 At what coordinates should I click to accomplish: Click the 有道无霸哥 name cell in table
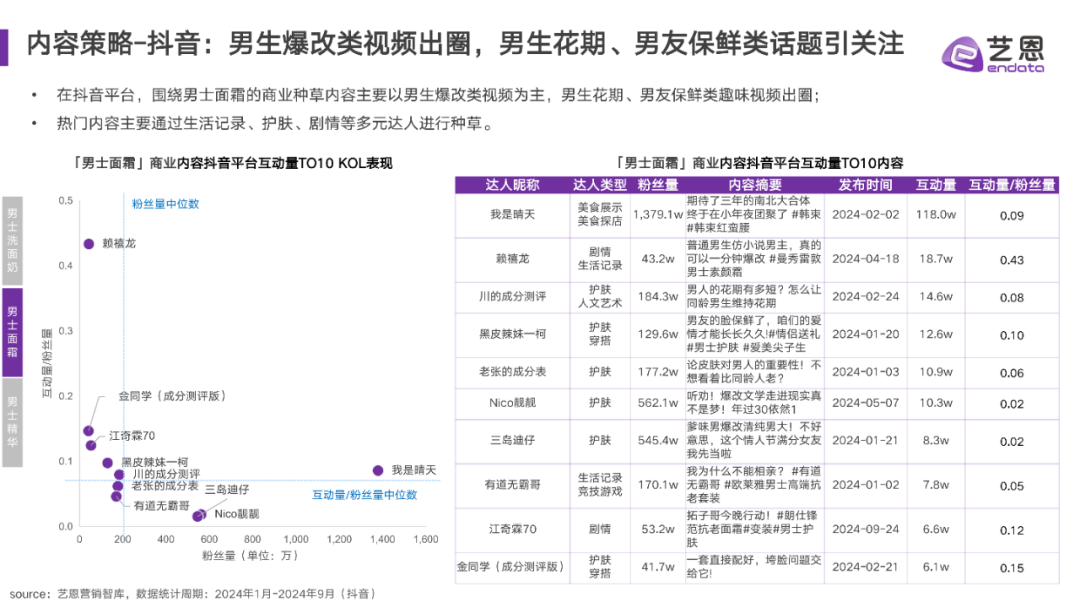coord(512,485)
